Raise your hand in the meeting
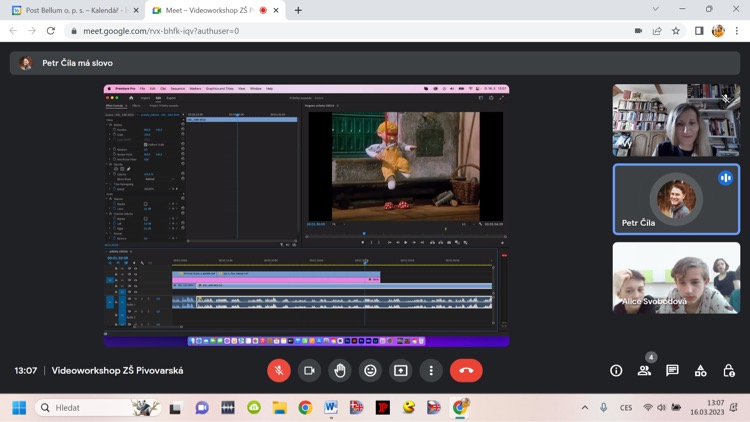The width and height of the screenshot is (750, 422). 340,370
